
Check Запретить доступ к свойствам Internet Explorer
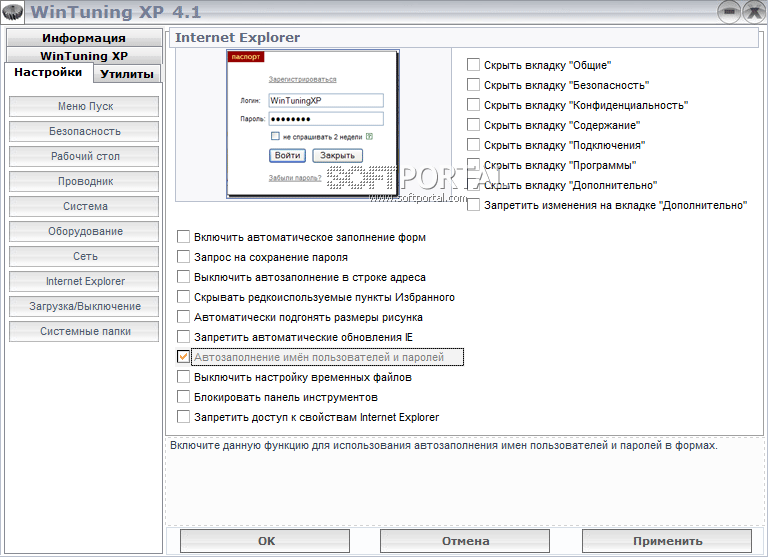(183, 417)
